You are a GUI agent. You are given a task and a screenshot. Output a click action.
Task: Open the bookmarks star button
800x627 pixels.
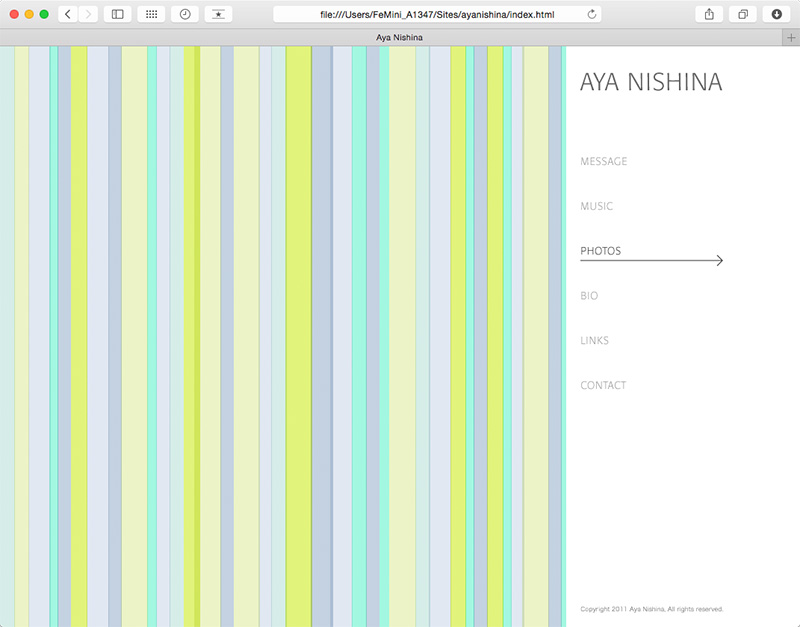pyautogui.click(x=218, y=14)
